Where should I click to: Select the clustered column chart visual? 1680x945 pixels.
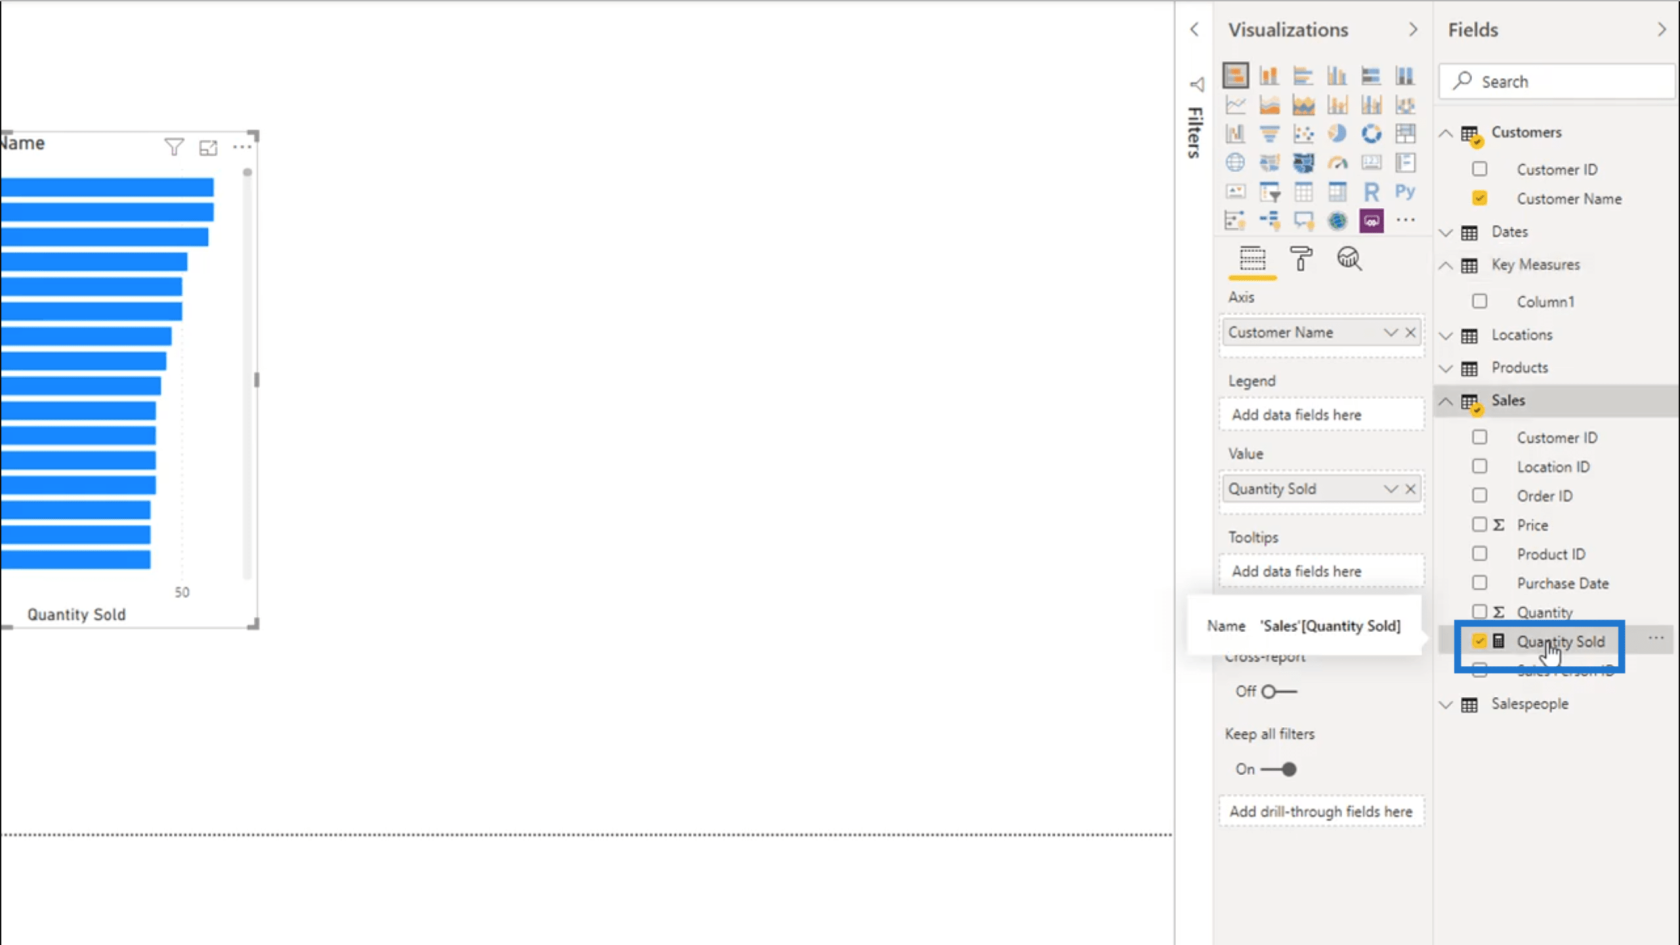1337,75
